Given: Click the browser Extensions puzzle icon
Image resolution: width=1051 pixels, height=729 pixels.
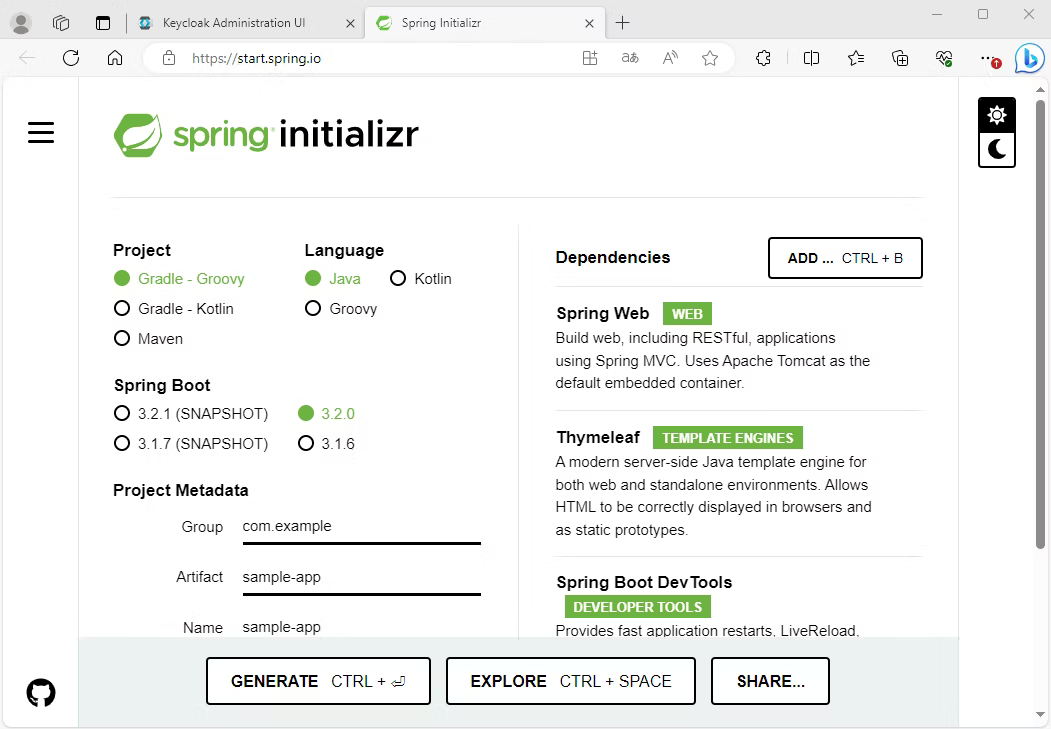Looking at the screenshot, I should point(763,58).
